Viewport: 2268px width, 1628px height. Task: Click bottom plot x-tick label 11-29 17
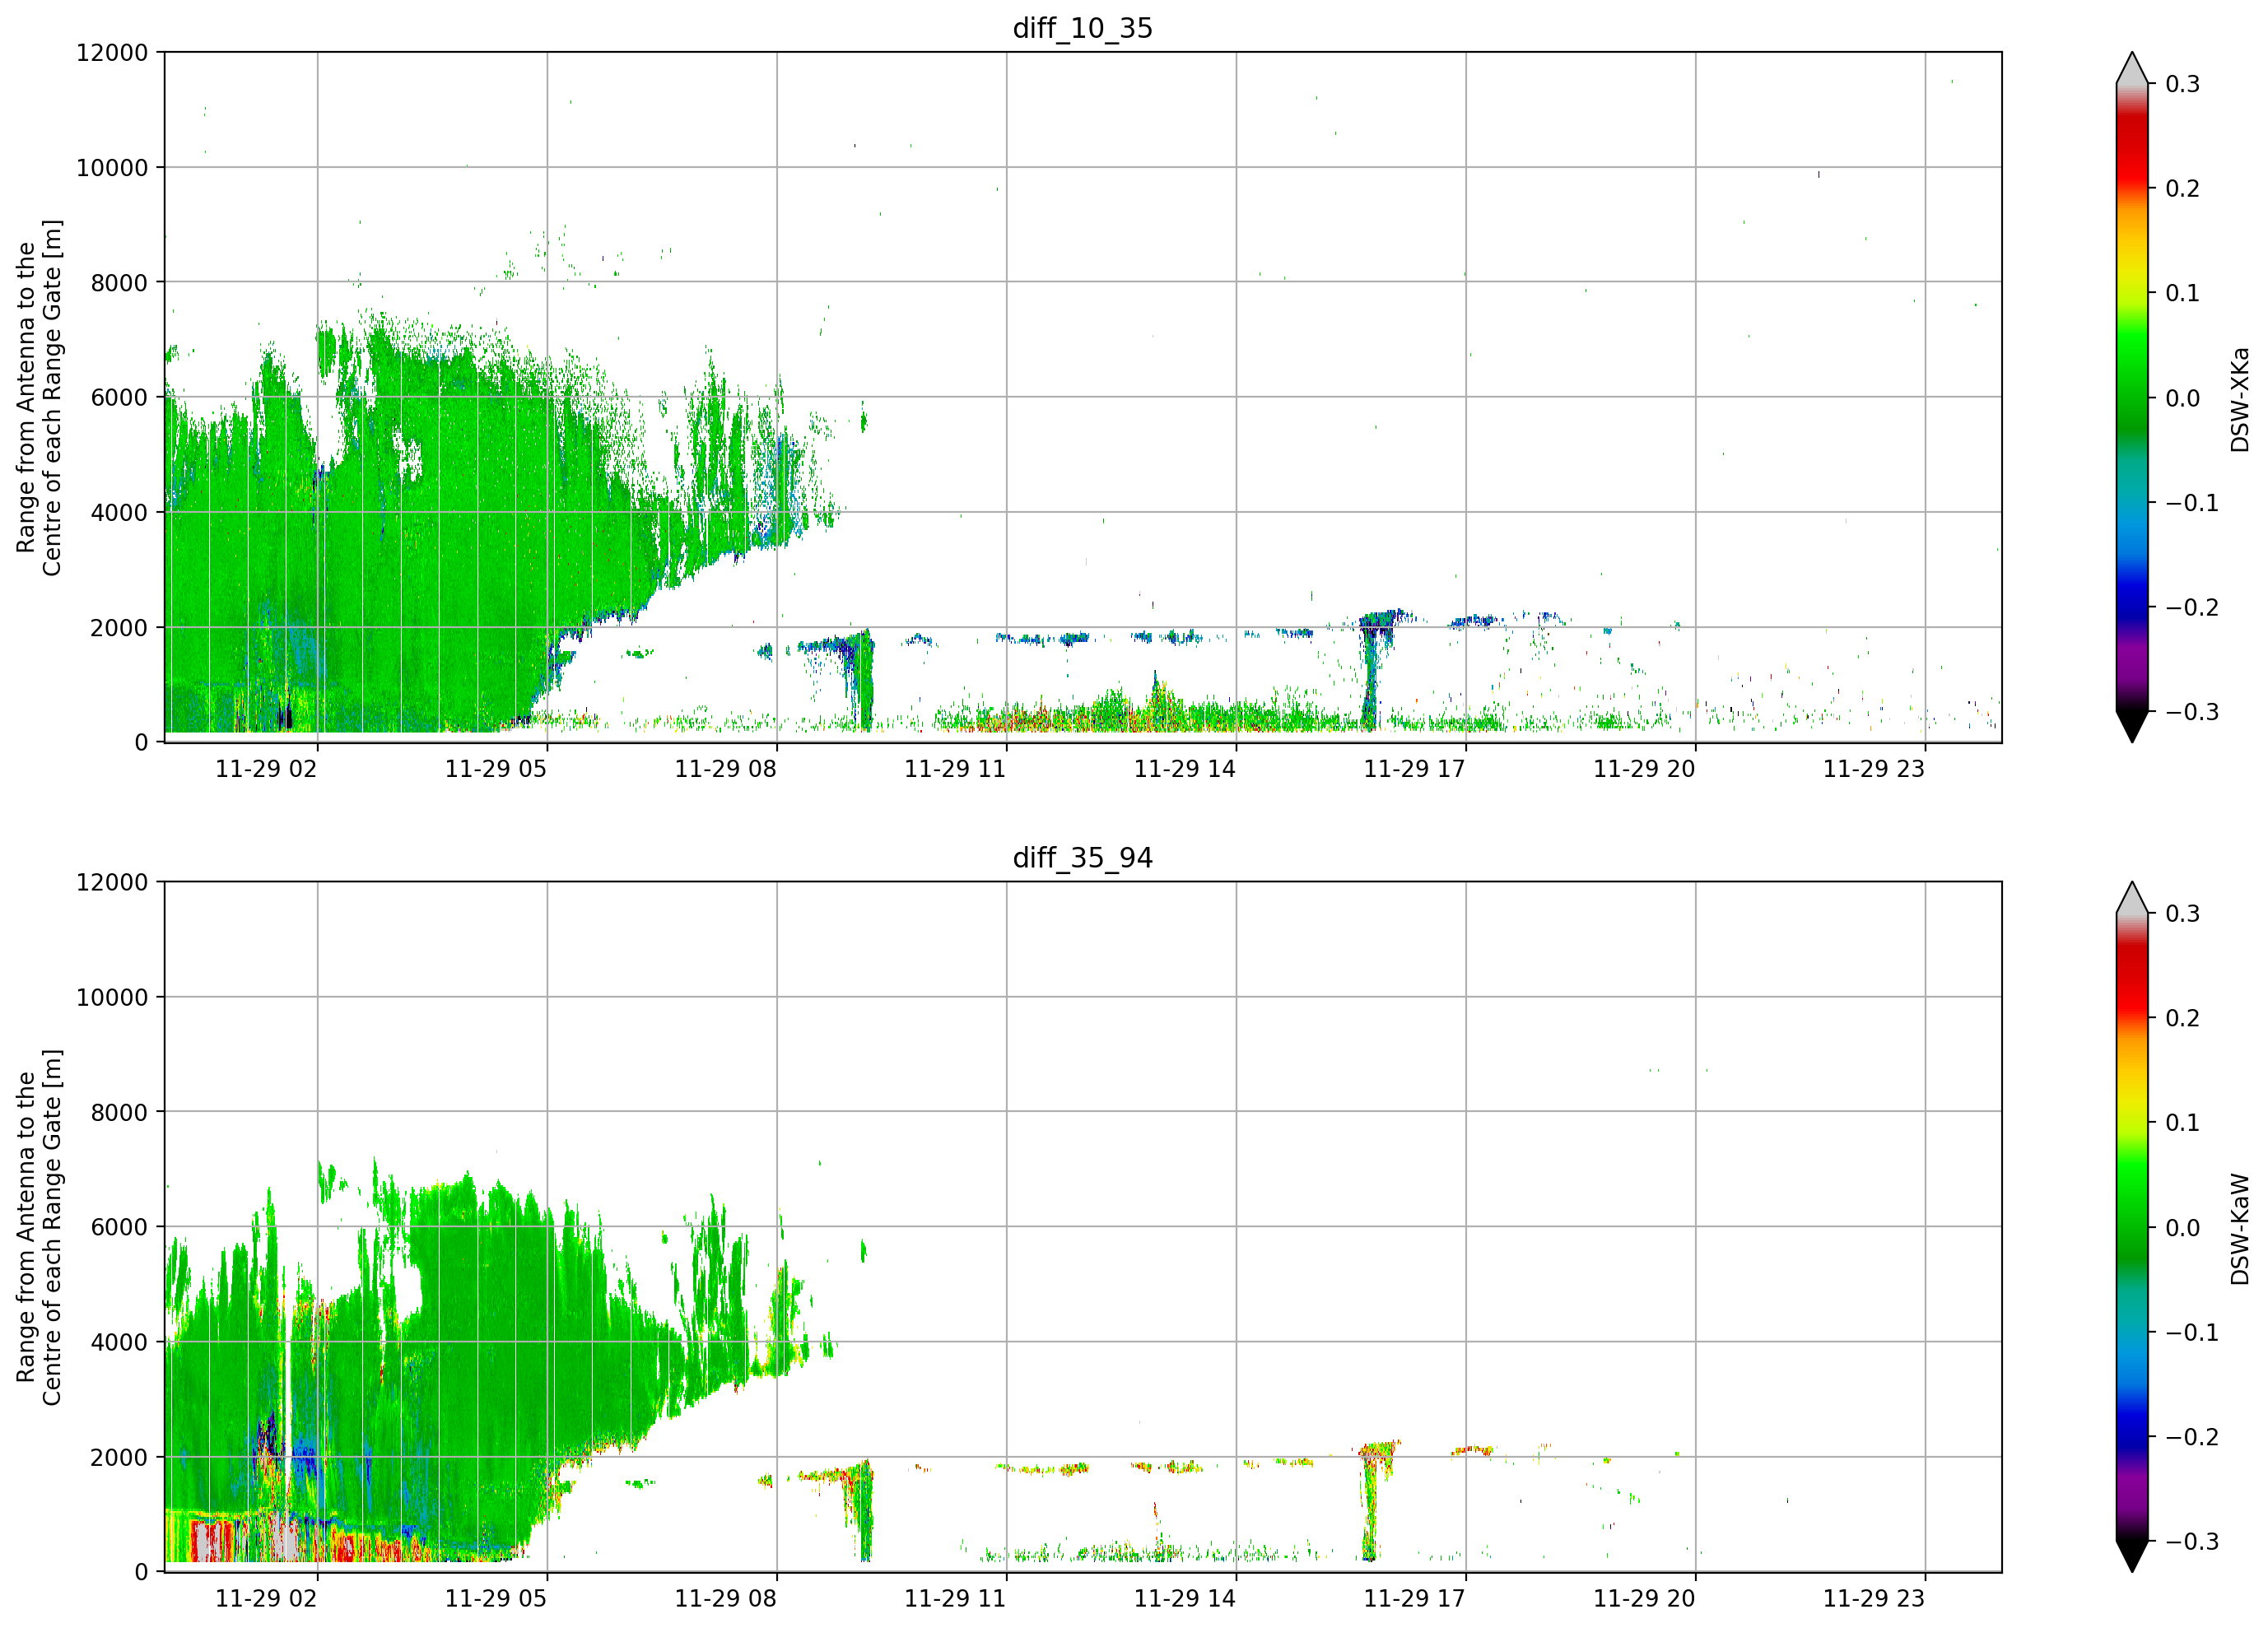[x=1414, y=1599]
